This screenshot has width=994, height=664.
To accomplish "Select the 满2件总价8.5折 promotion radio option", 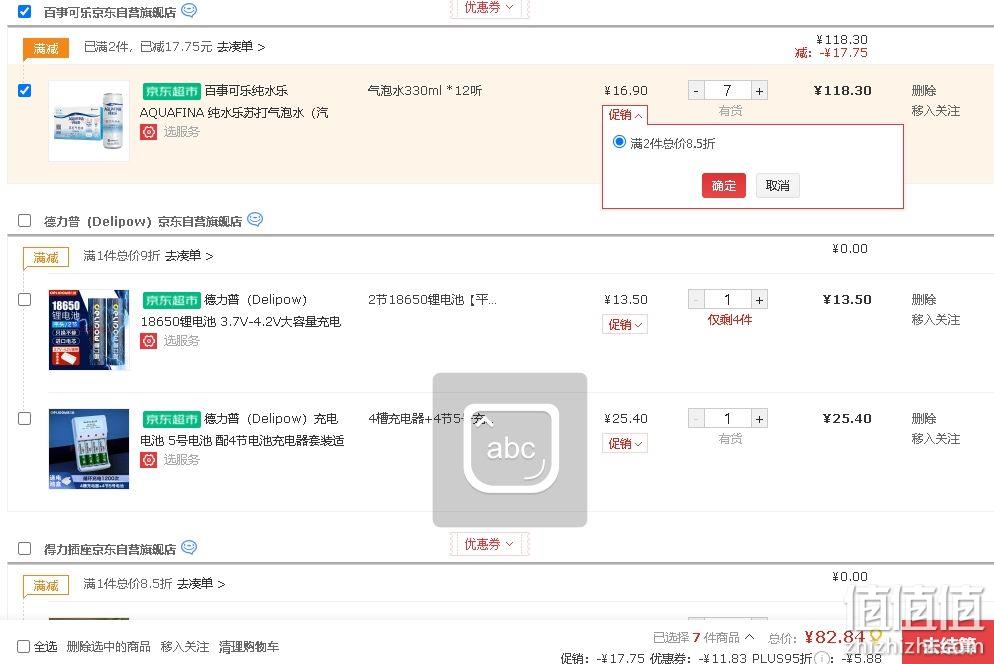I will [619, 142].
